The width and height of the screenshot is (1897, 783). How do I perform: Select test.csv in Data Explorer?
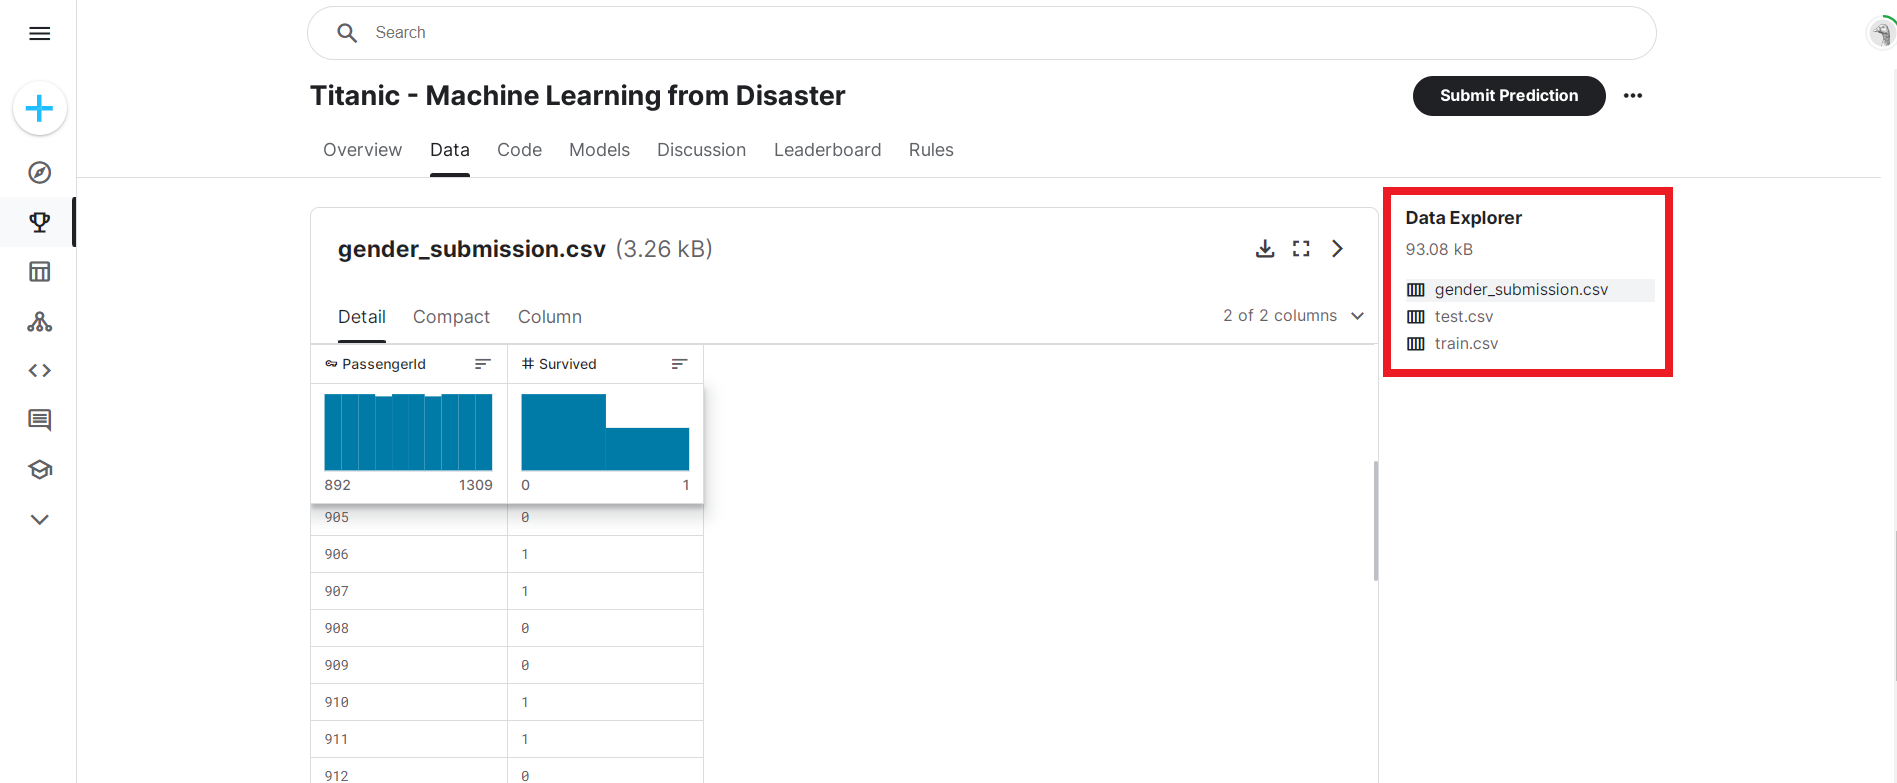1464,317
